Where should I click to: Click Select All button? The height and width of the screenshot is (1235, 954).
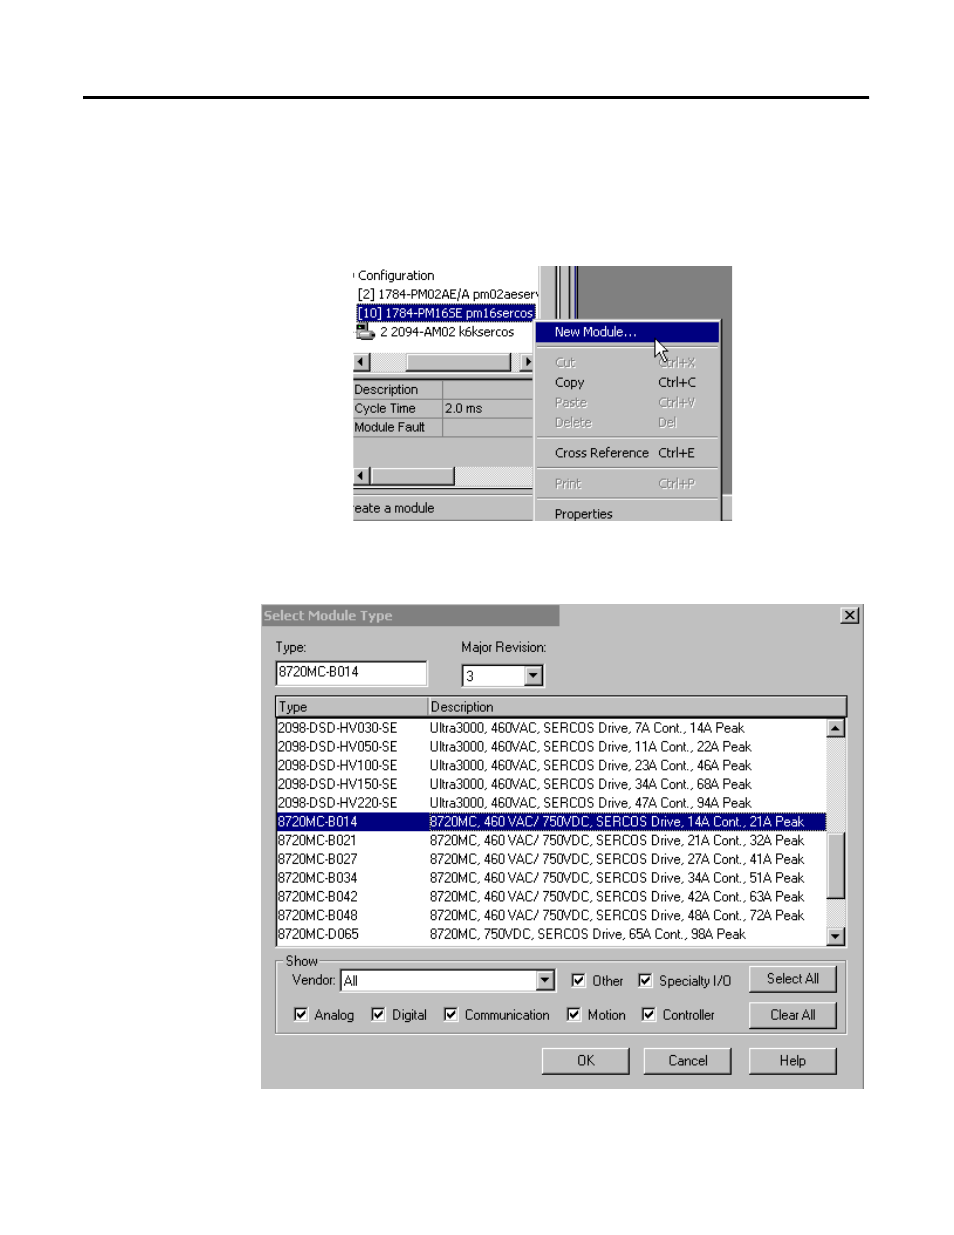(792, 979)
